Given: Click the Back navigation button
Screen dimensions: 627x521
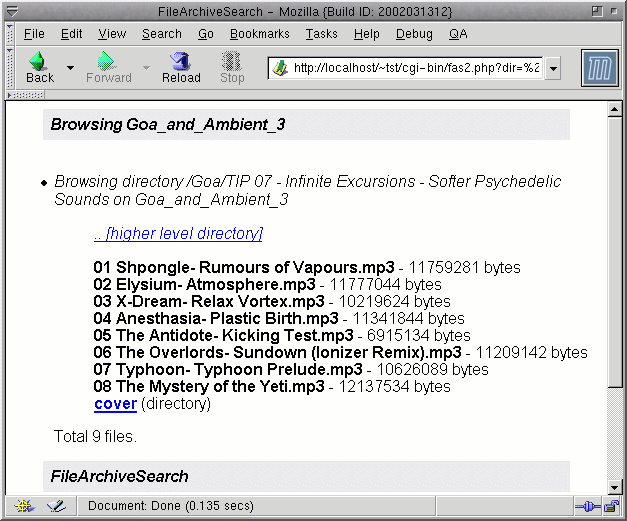Looking at the screenshot, I should [39, 67].
